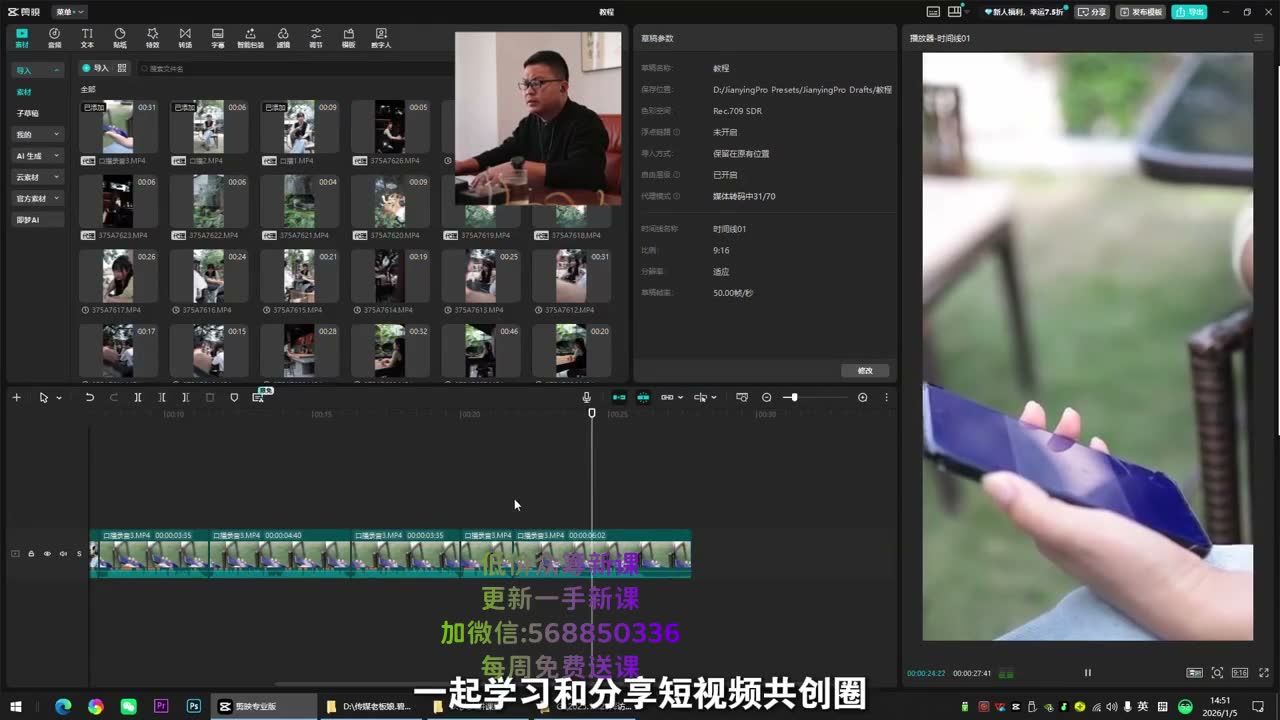Click the 导出 export button
Screen dimensions: 1280x720
click(1190, 12)
